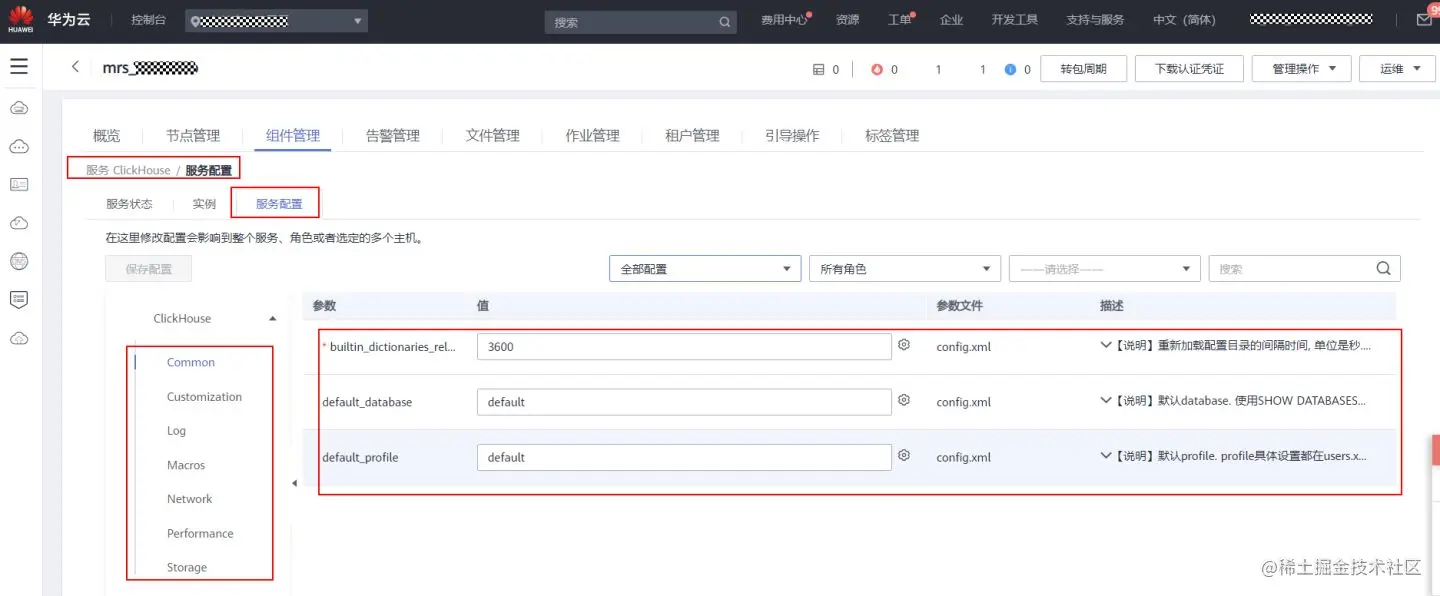Select the Customization config category

204,396
